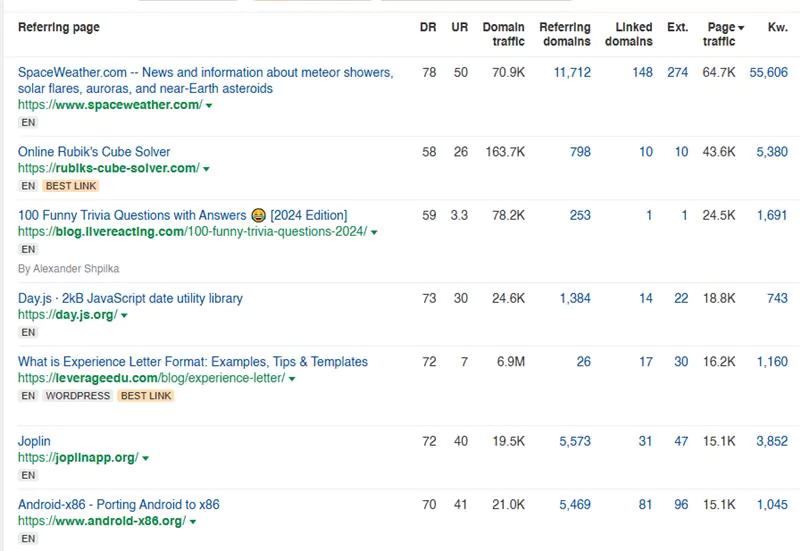Click linked domains value 17
Viewport: 800px width, 551px height.
646,362
